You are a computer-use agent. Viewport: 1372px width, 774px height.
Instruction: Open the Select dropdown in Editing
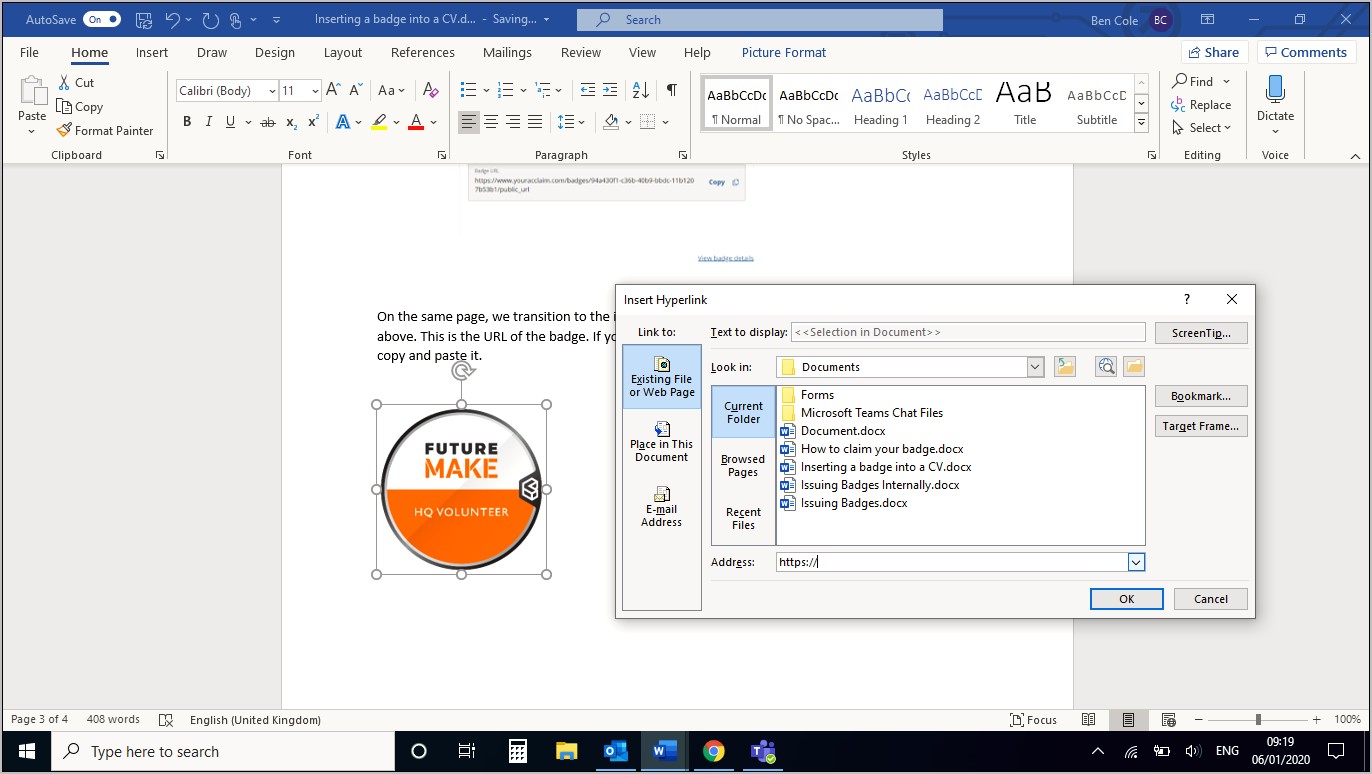1202,128
